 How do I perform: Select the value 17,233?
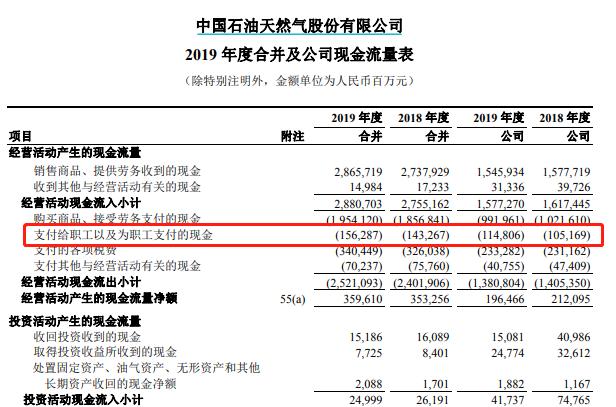433,187
